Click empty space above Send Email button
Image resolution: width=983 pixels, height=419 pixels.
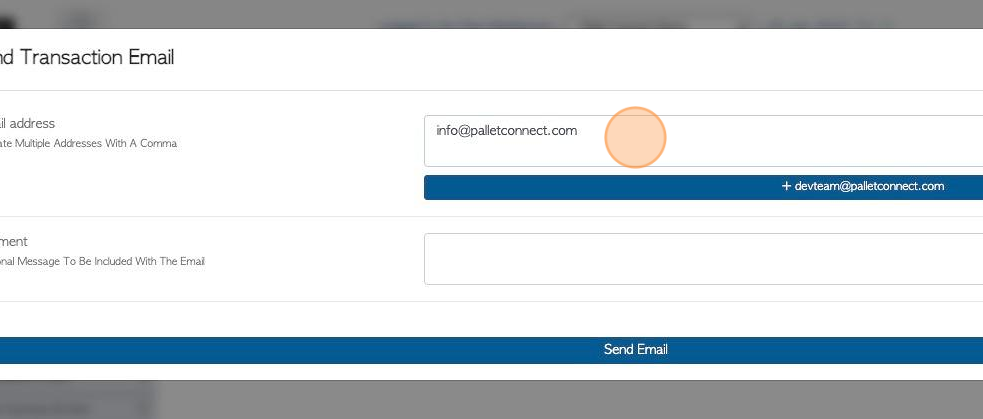coord(492,319)
